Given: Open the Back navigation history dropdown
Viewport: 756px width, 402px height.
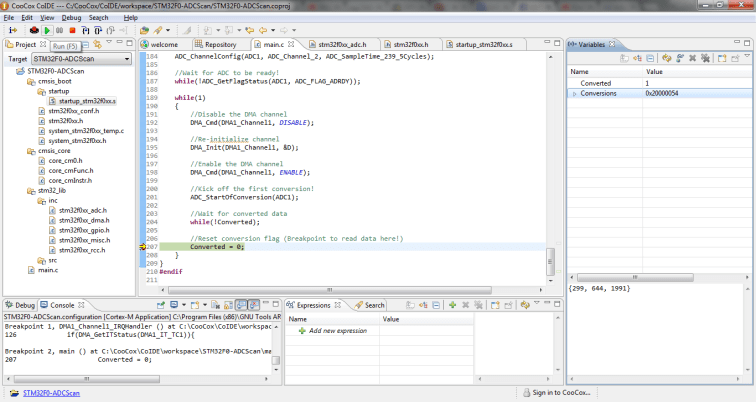Looking at the screenshot, I should click(x=273, y=30).
